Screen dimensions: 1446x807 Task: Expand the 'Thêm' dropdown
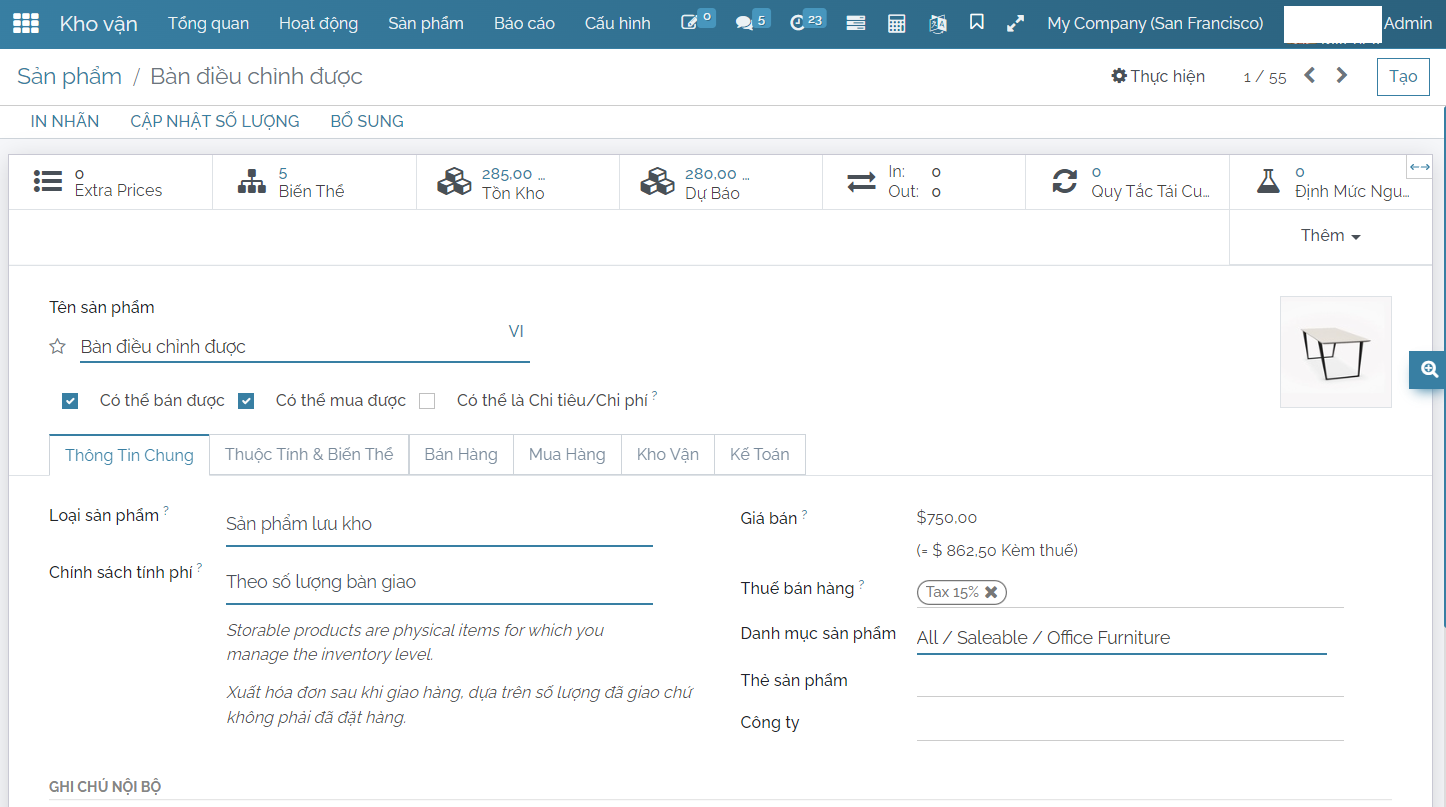[x=1330, y=236]
